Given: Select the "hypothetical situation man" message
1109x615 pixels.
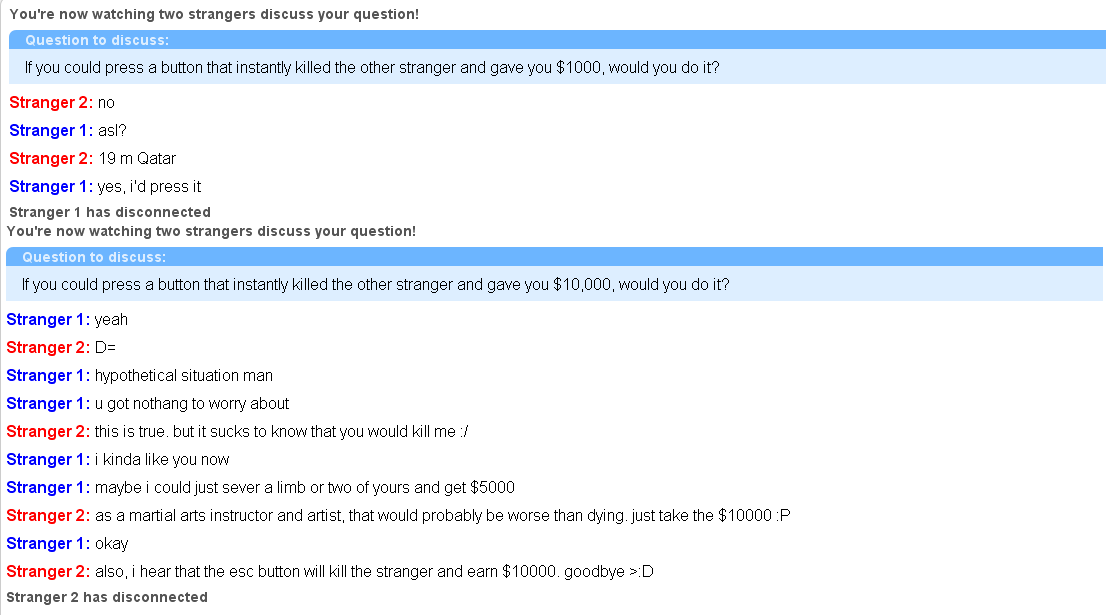Looking at the screenshot, I should pyautogui.click(x=183, y=376).
